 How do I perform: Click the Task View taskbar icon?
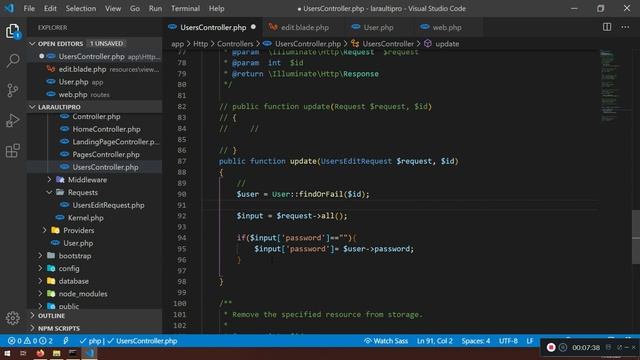pos(23,353)
